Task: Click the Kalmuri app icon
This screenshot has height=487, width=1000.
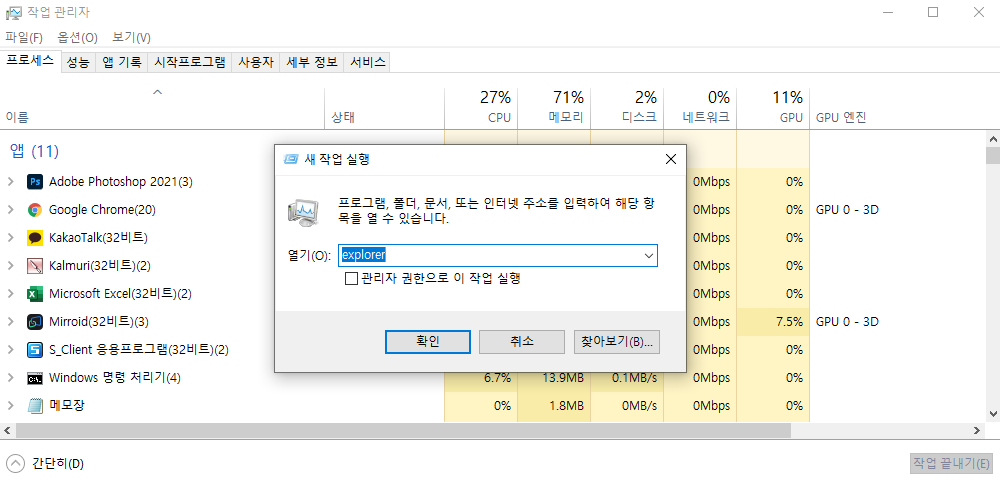Action: (x=34, y=265)
